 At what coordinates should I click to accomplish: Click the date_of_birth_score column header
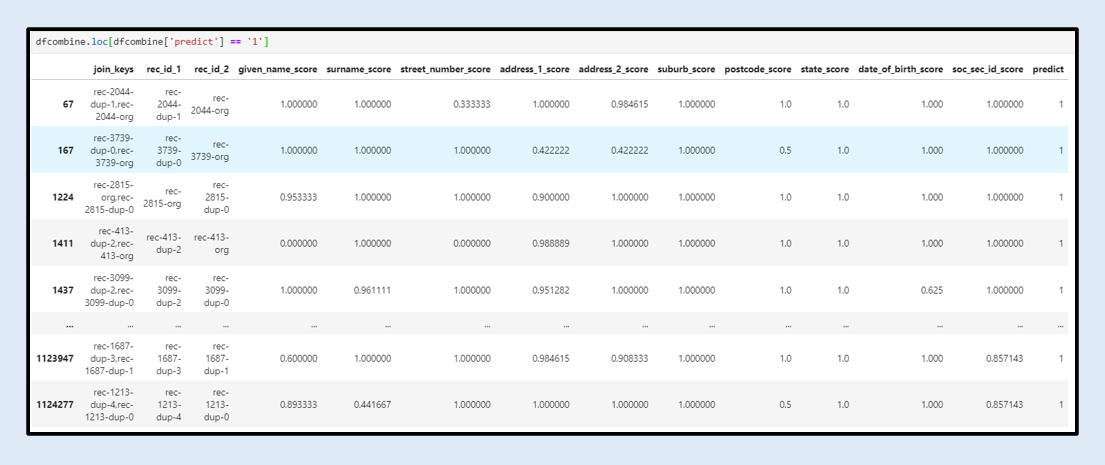(x=901, y=70)
